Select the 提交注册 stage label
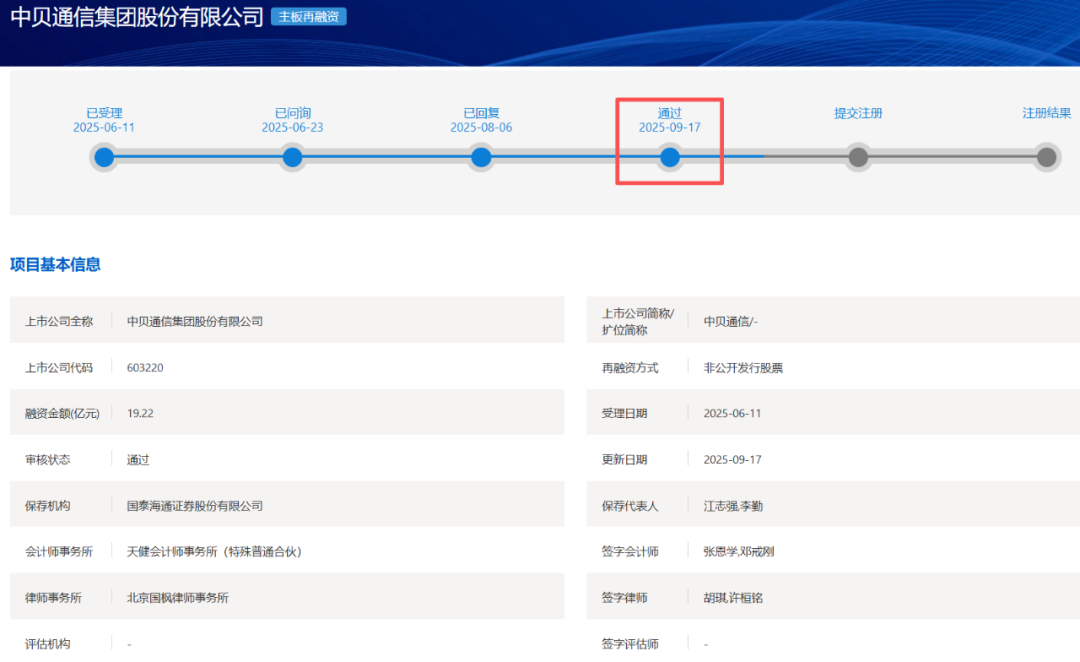This screenshot has height=662, width=1080. (x=858, y=113)
